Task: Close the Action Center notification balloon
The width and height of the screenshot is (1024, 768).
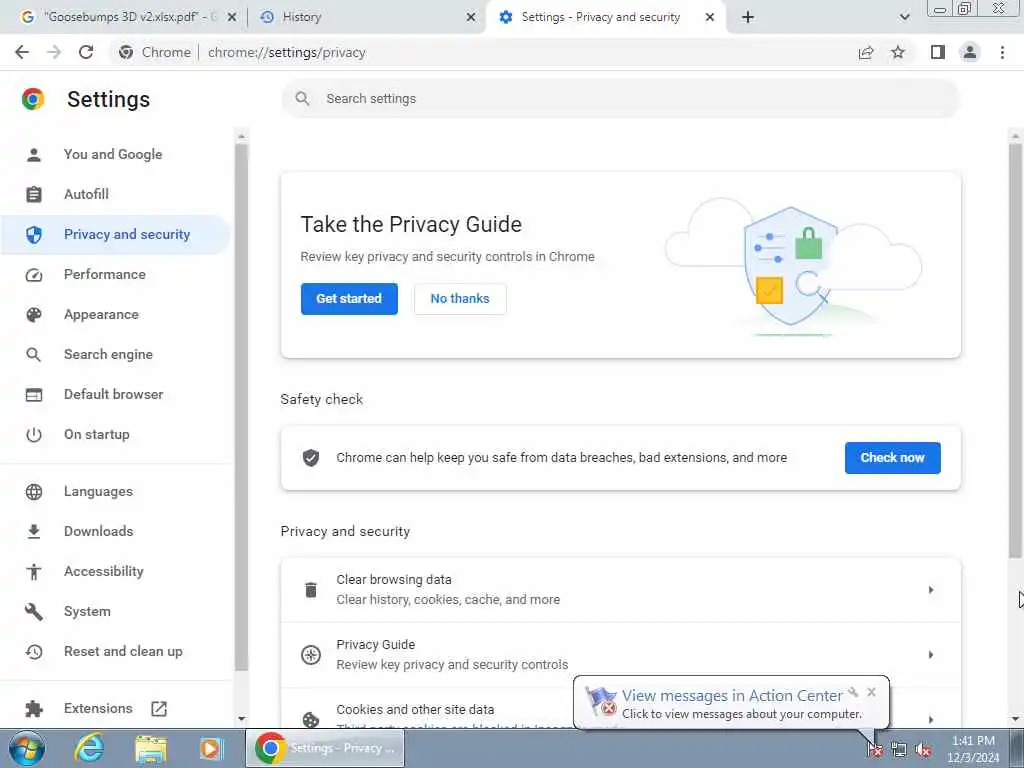Action: 871,692
